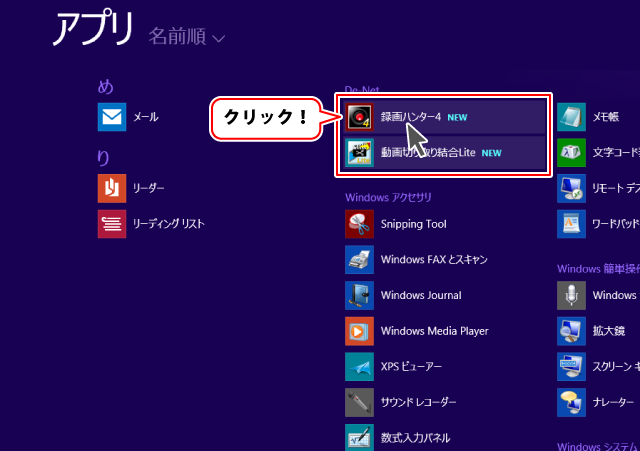640x451 pixels.
Task: Open the リーディング リスト icon
Action: point(112,224)
